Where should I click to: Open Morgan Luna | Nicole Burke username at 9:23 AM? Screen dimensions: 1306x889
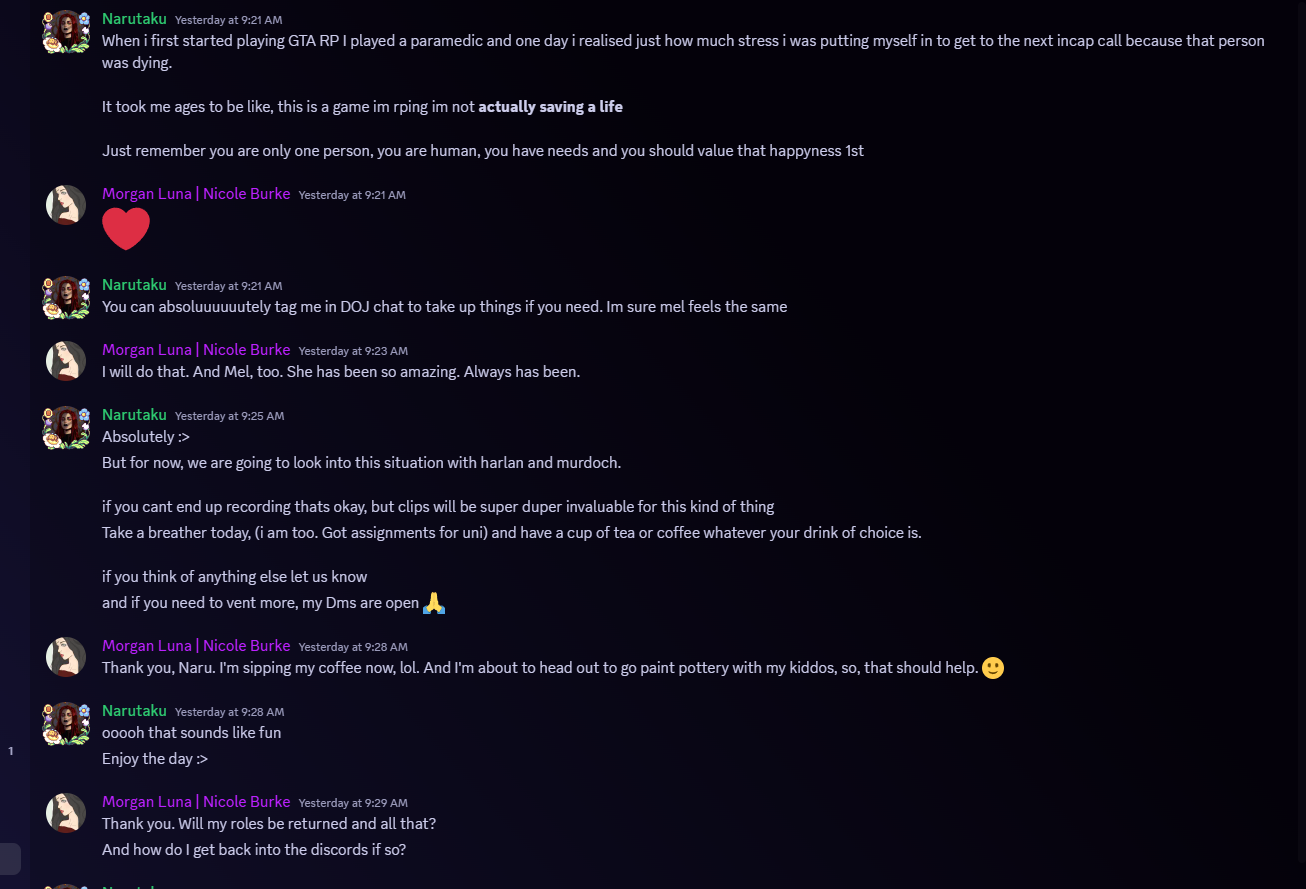196,350
